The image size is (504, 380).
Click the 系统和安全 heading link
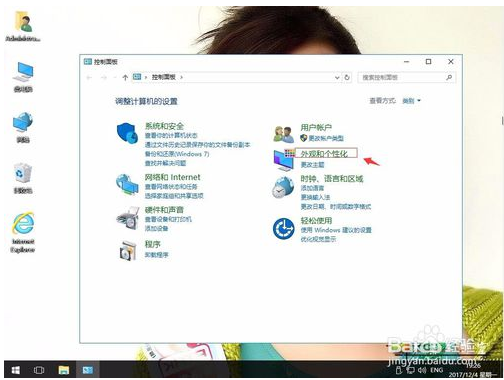(164, 126)
